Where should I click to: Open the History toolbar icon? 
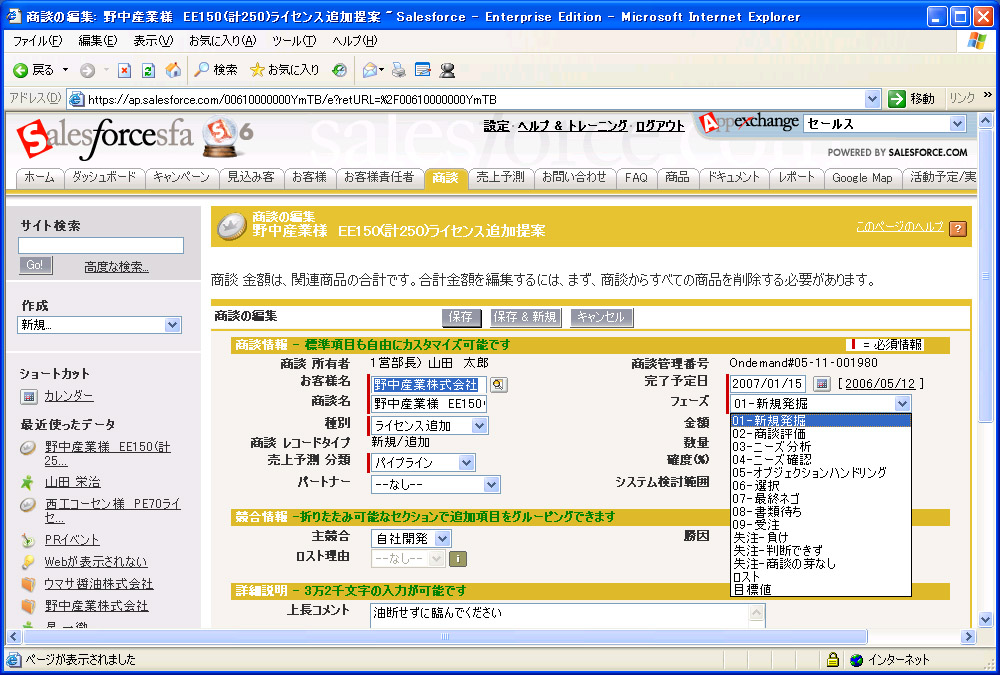pyautogui.click(x=339, y=70)
